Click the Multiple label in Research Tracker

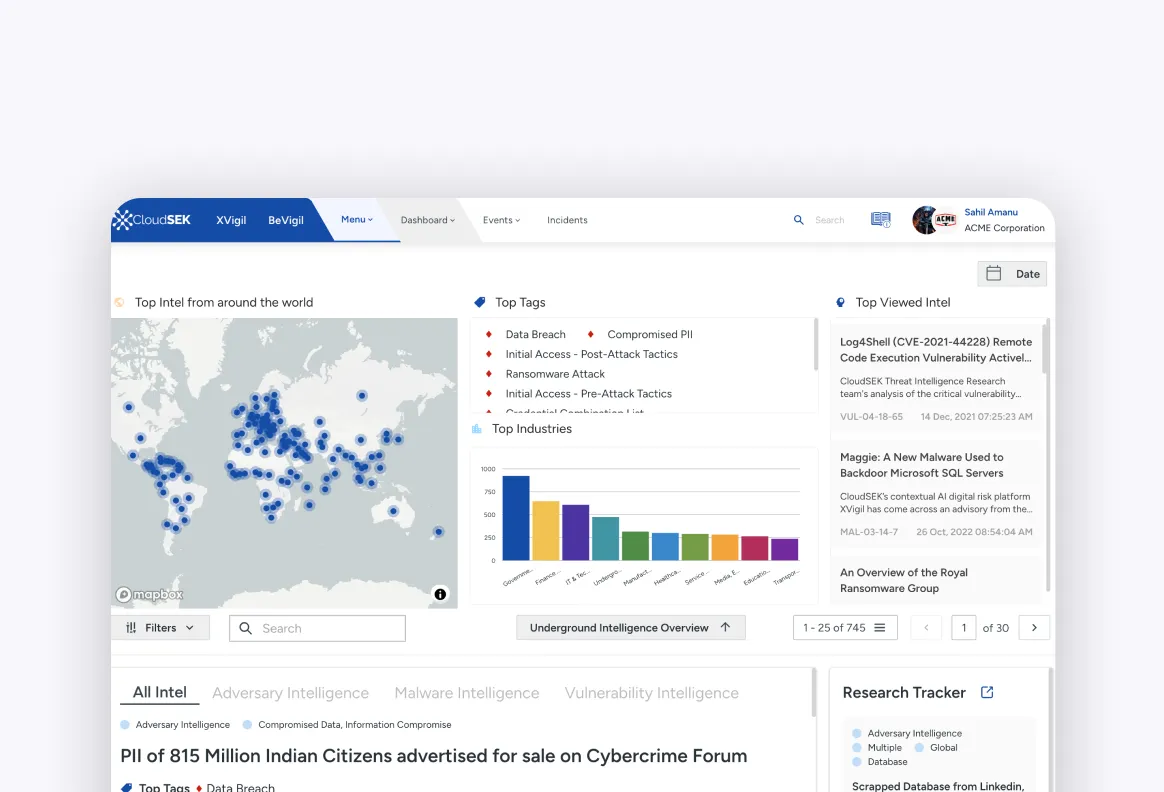[x=885, y=748]
